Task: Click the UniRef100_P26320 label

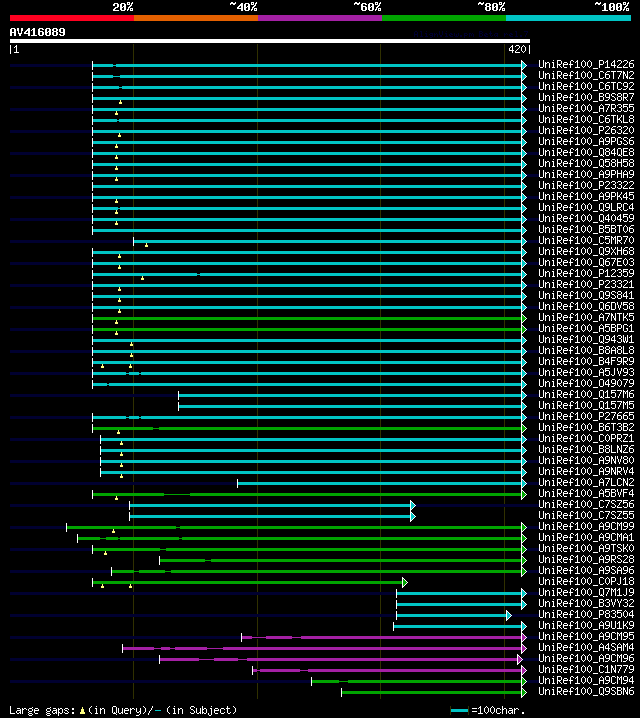Action: [586, 130]
